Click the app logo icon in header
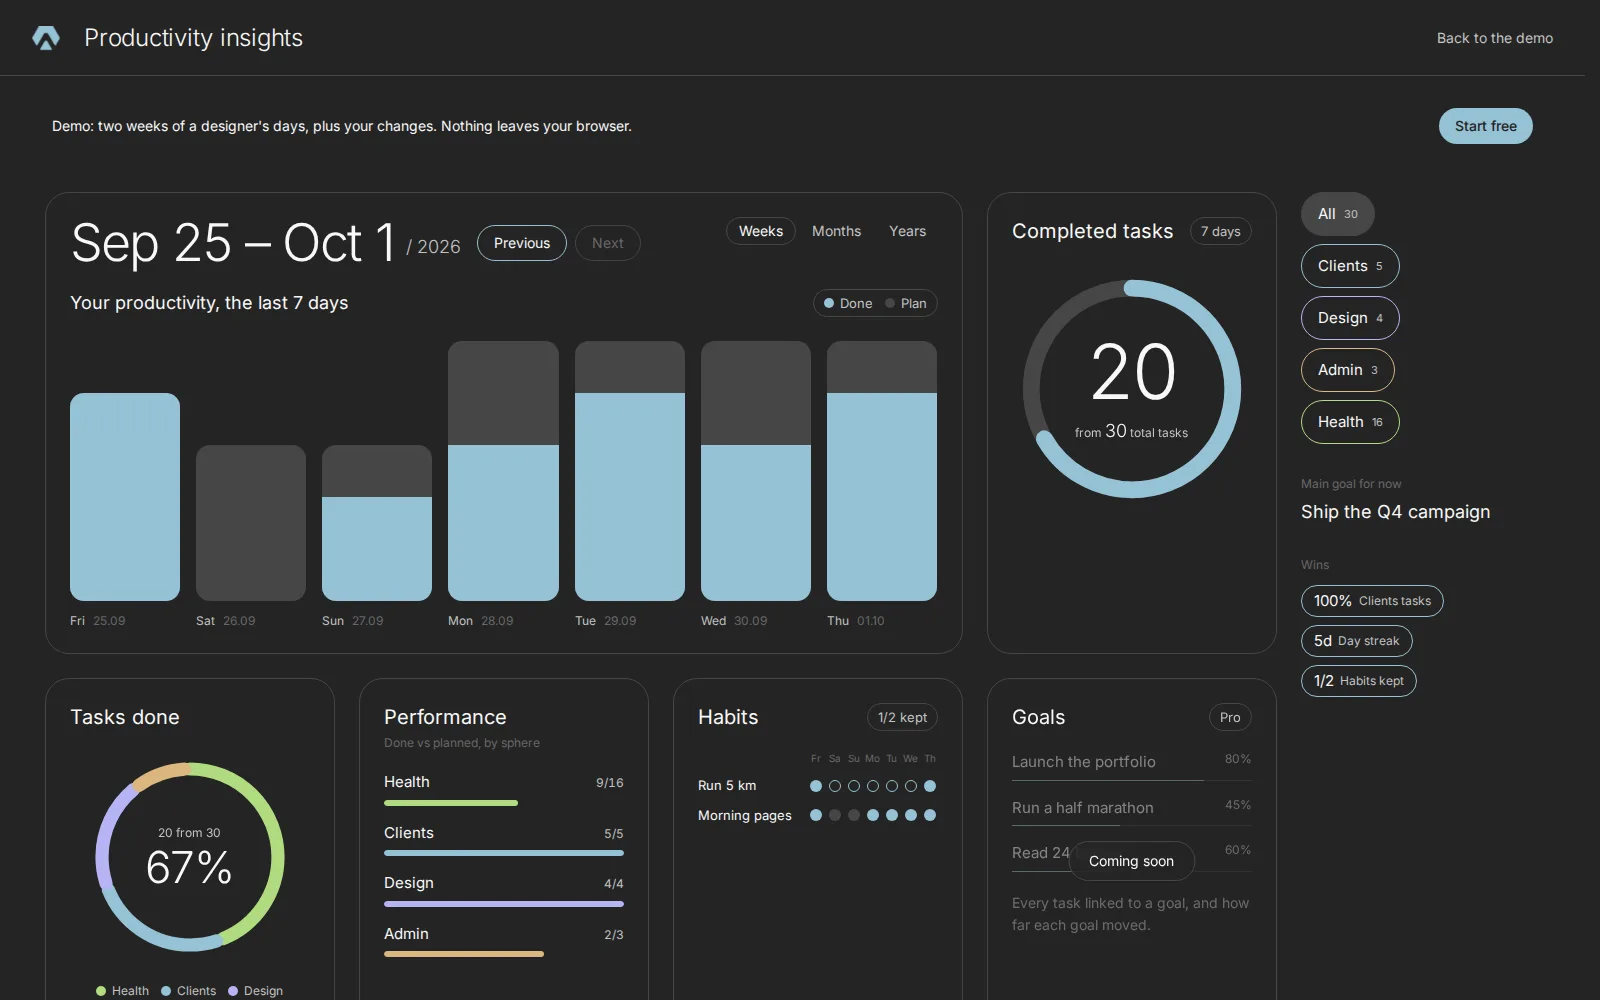 46,38
